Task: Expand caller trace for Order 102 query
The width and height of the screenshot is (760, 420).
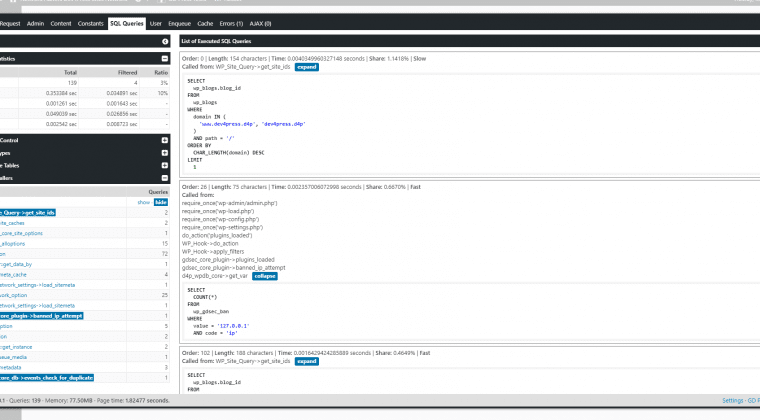Action: tap(307, 361)
